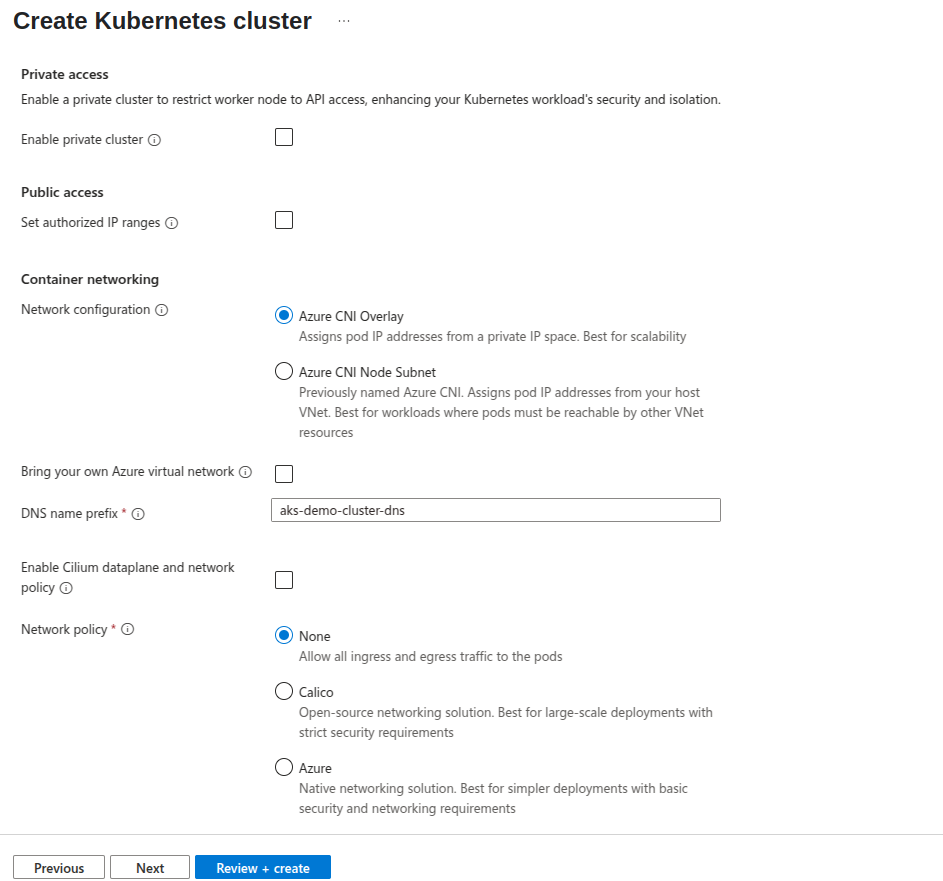Go to Next step
Screen dimensions: 943x881
tap(150, 868)
